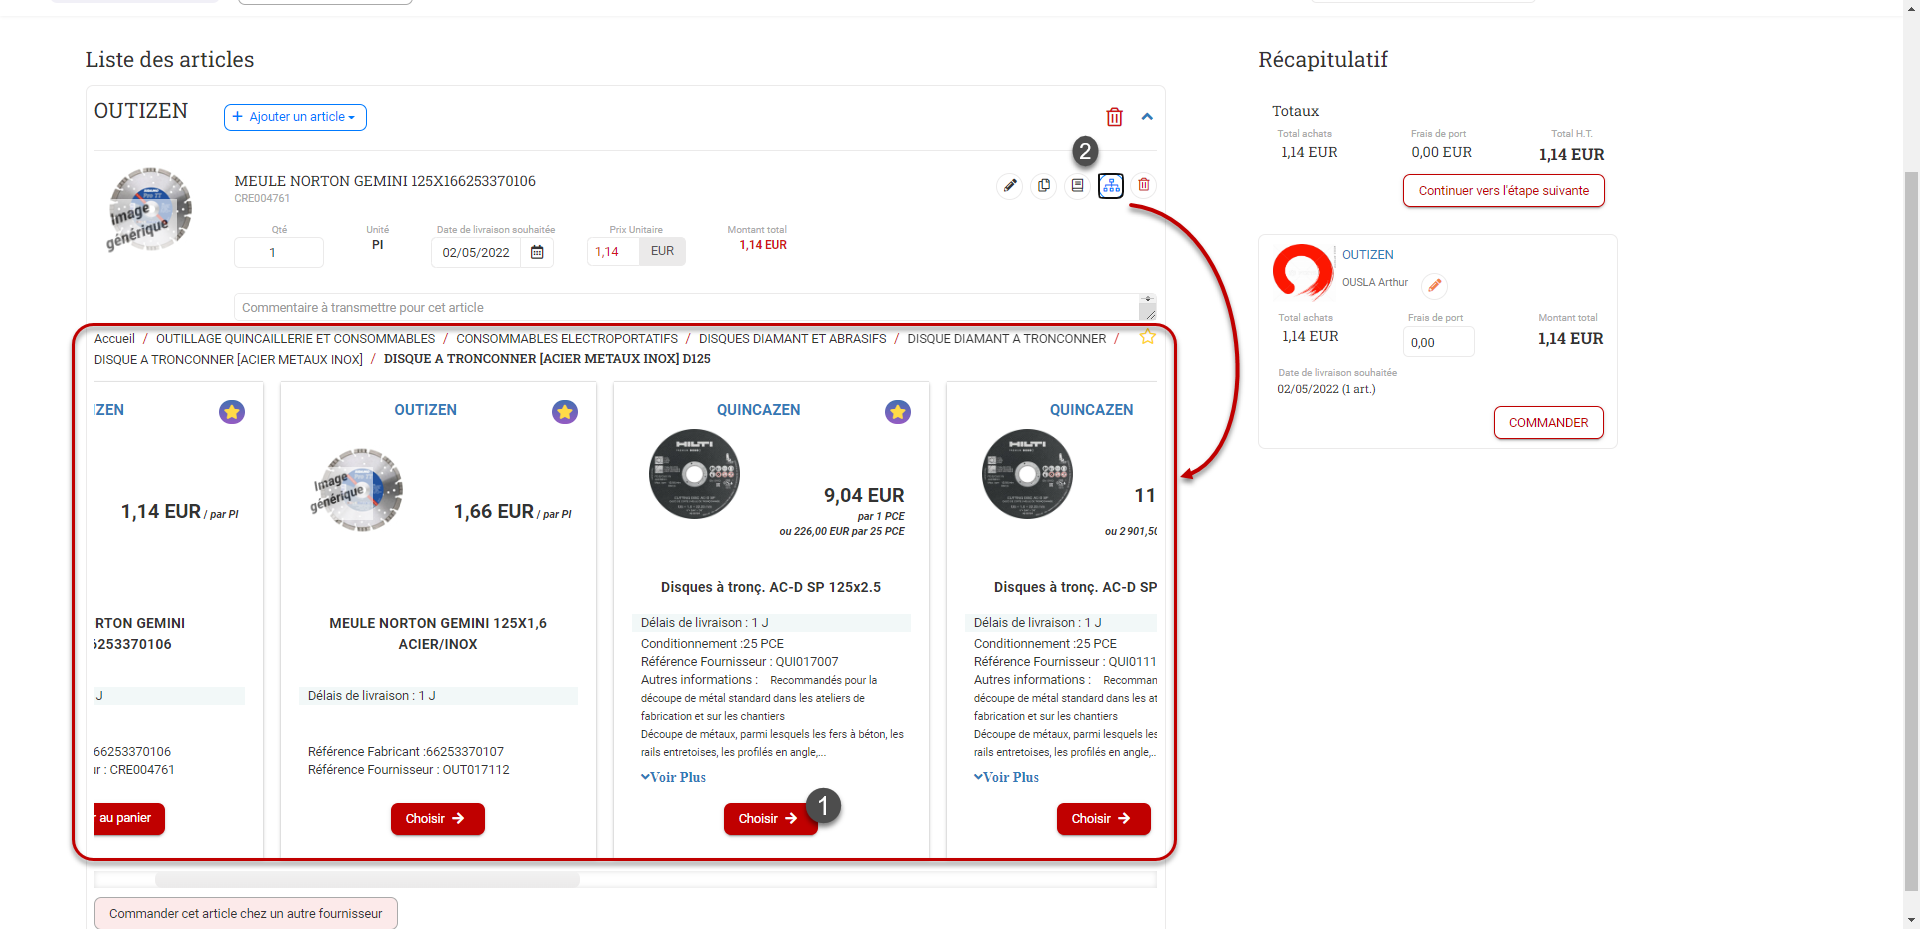The width and height of the screenshot is (1920, 929).
Task: Open the catalog book icon for the article
Action: tap(1077, 185)
